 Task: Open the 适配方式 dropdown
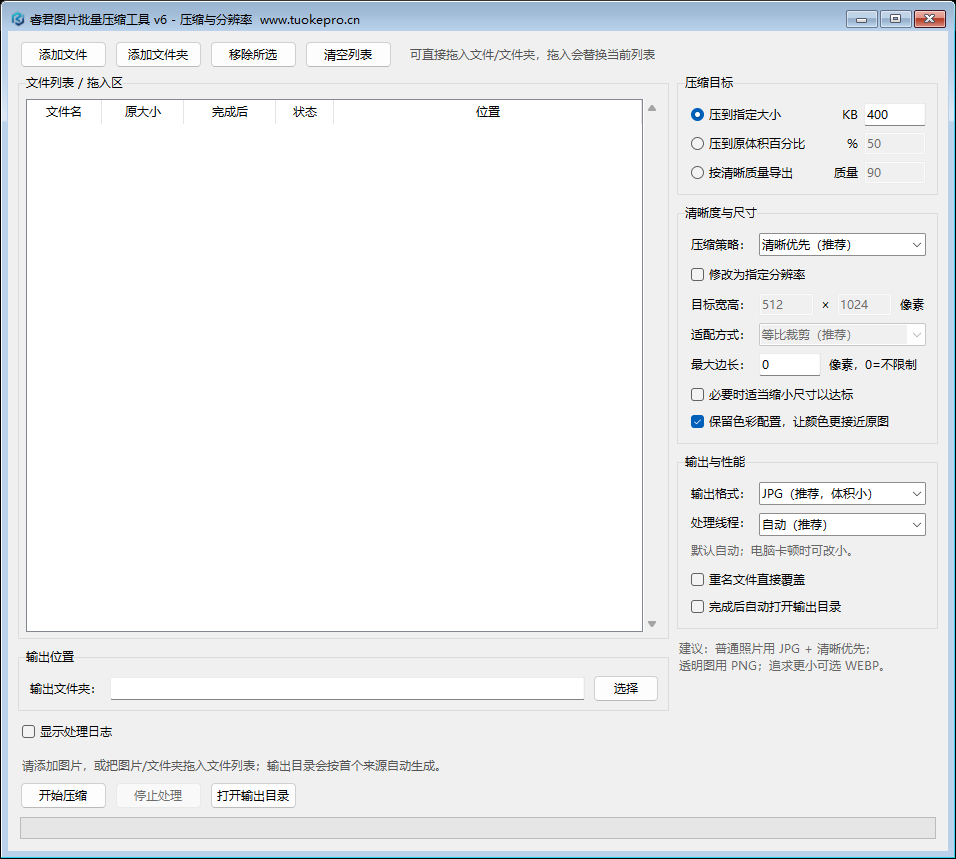click(842, 335)
